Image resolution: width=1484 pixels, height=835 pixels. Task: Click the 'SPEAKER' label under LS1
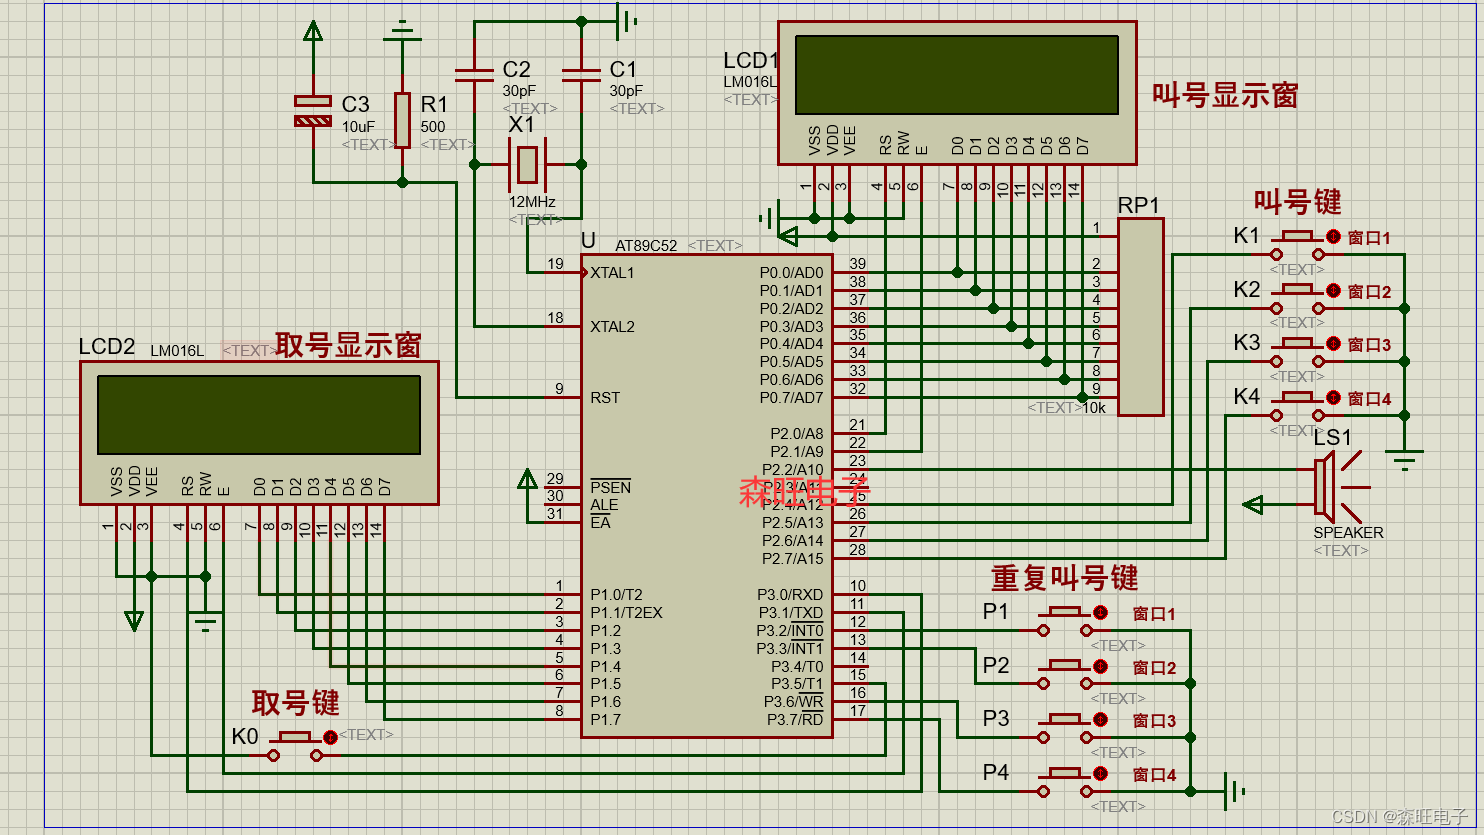pyautogui.click(x=1348, y=533)
